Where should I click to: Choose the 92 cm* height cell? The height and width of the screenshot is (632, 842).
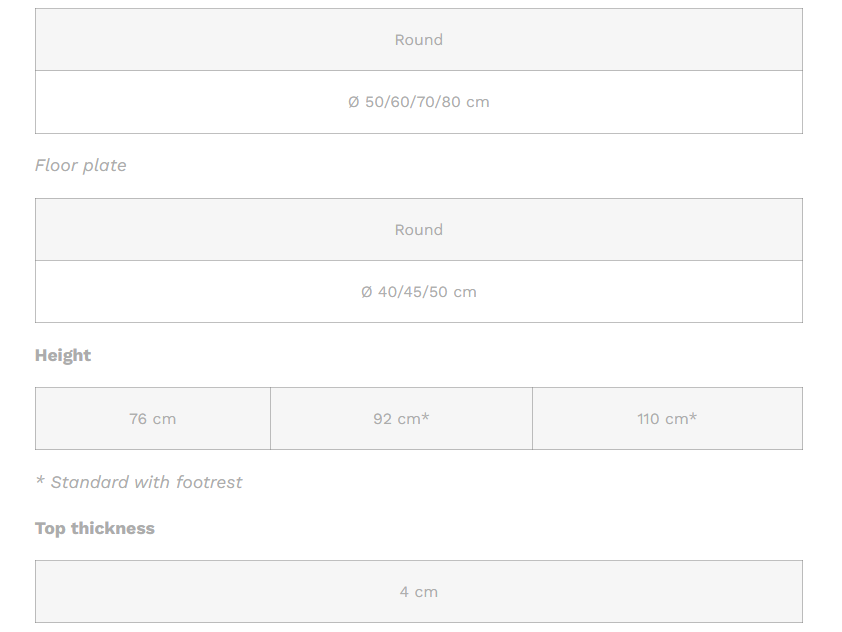(401, 419)
